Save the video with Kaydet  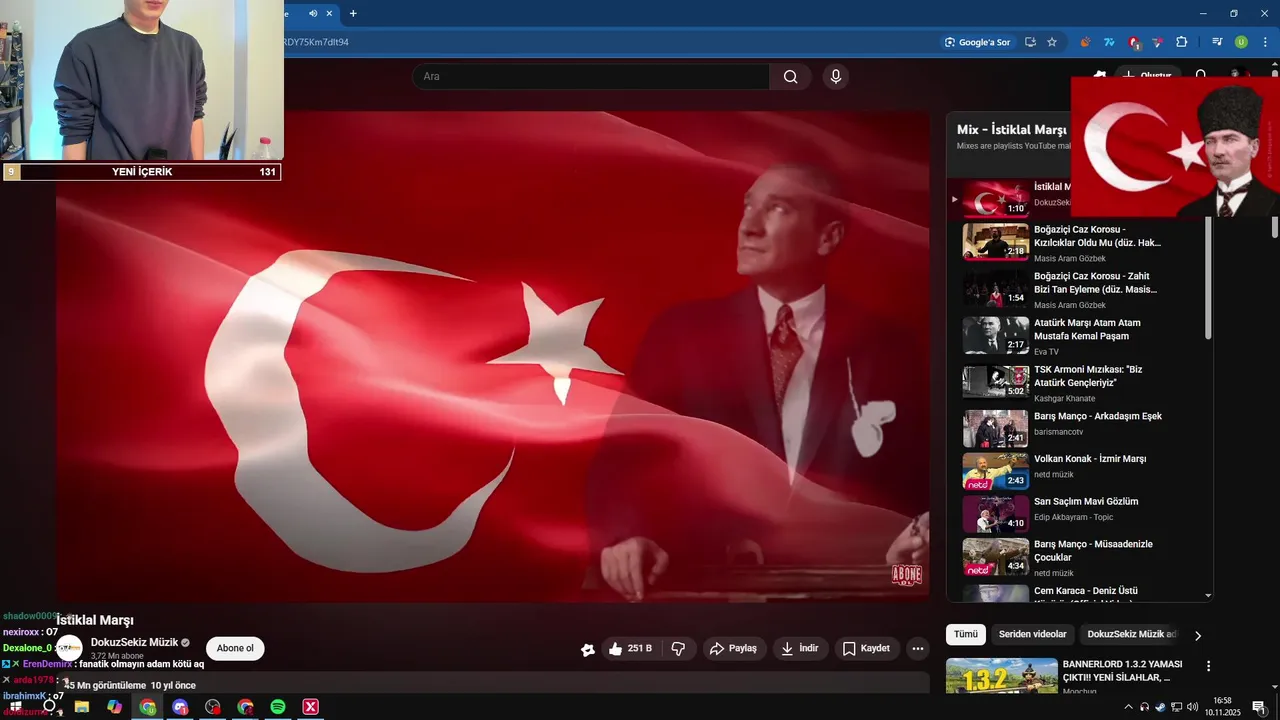click(x=866, y=649)
